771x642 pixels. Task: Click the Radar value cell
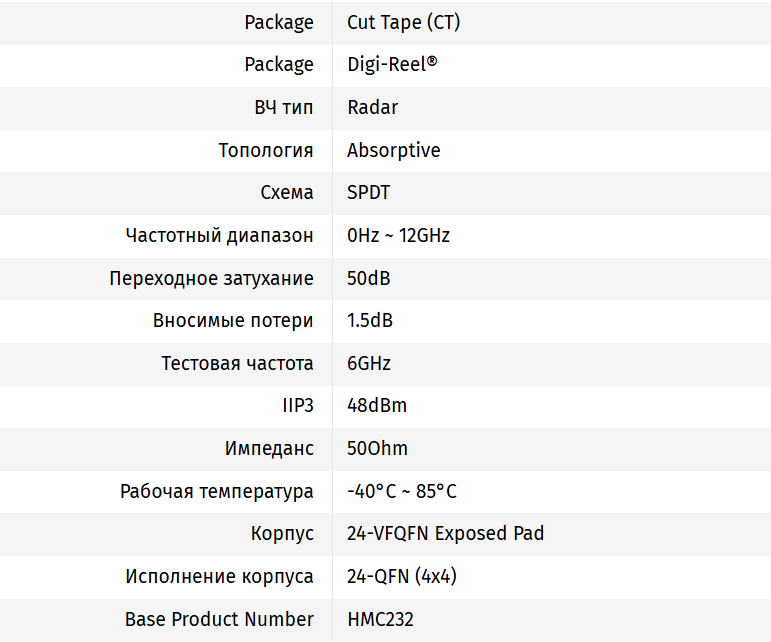click(x=372, y=107)
